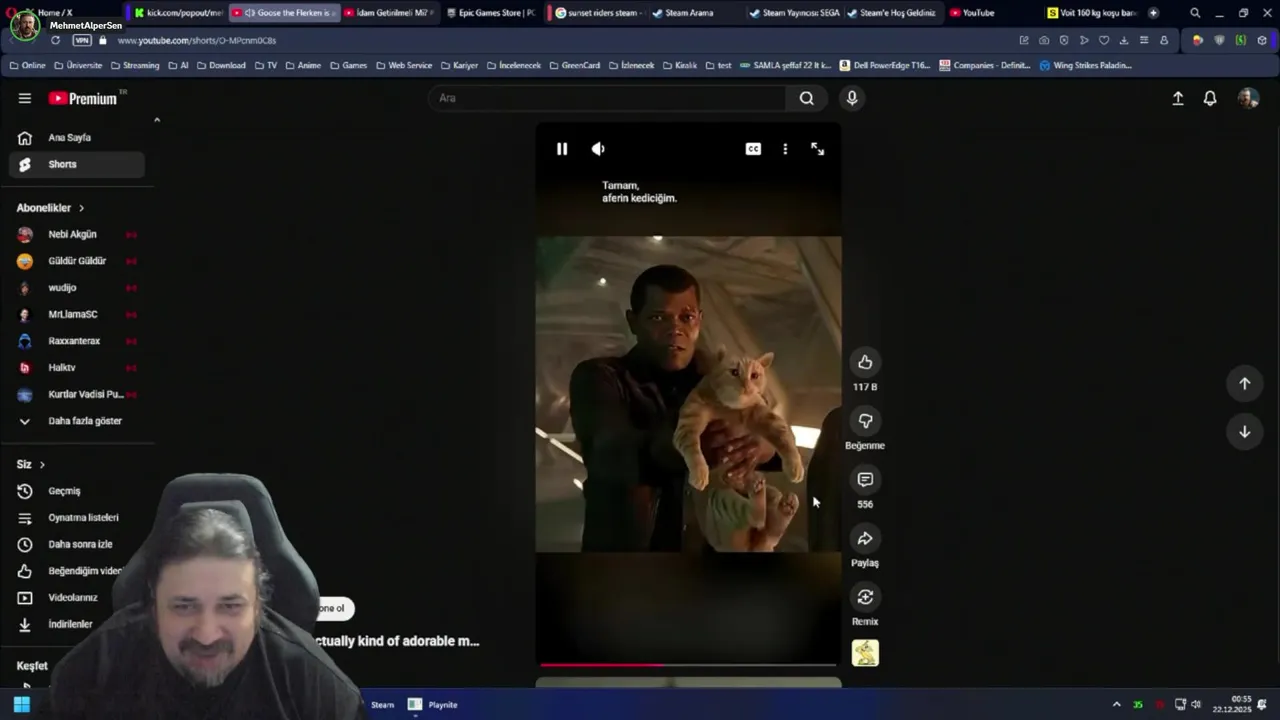Switch to the Epic Games Store tab

490,13
